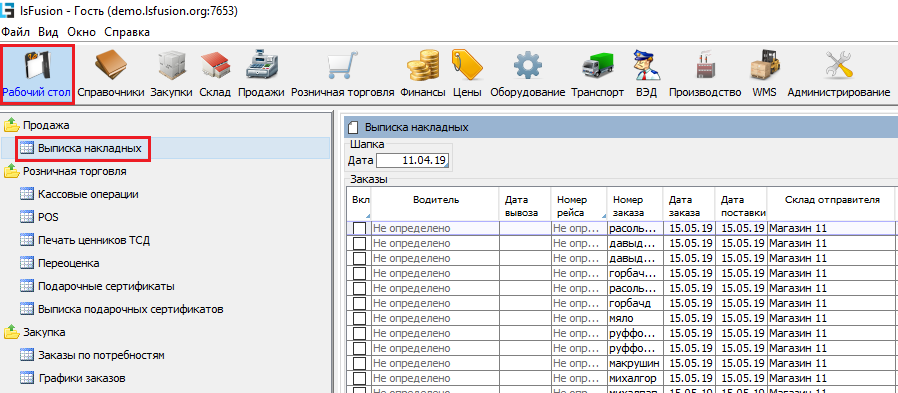Open the Финансы coins icon

(x=423, y=65)
